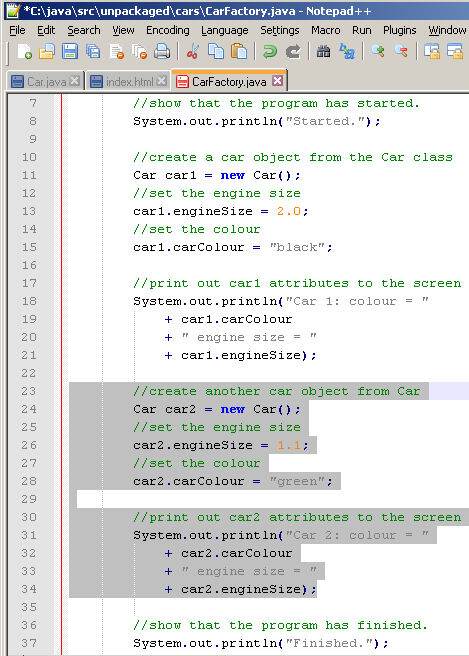Click the Zoom In magnifier icon
The height and width of the screenshot is (656, 469).
(x=378, y=52)
